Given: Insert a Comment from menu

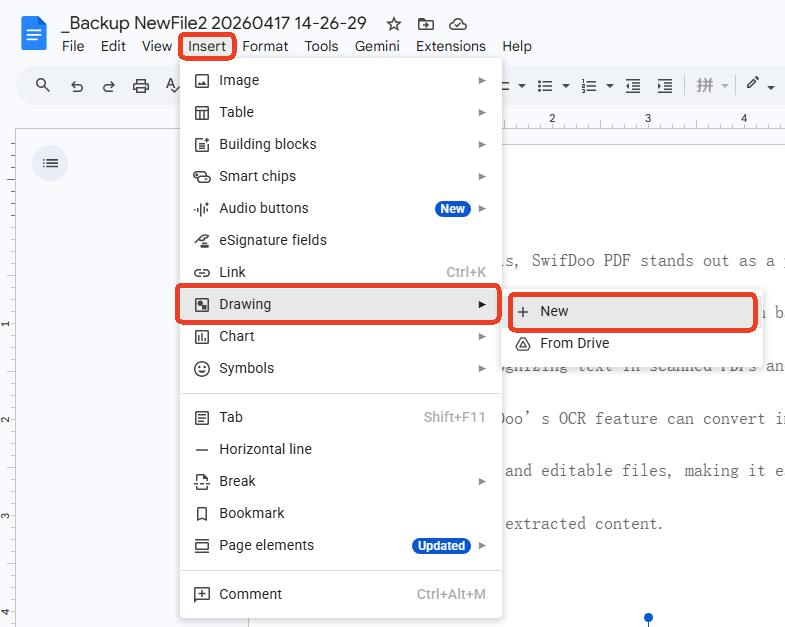Looking at the screenshot, I should (x=340, y=594).
